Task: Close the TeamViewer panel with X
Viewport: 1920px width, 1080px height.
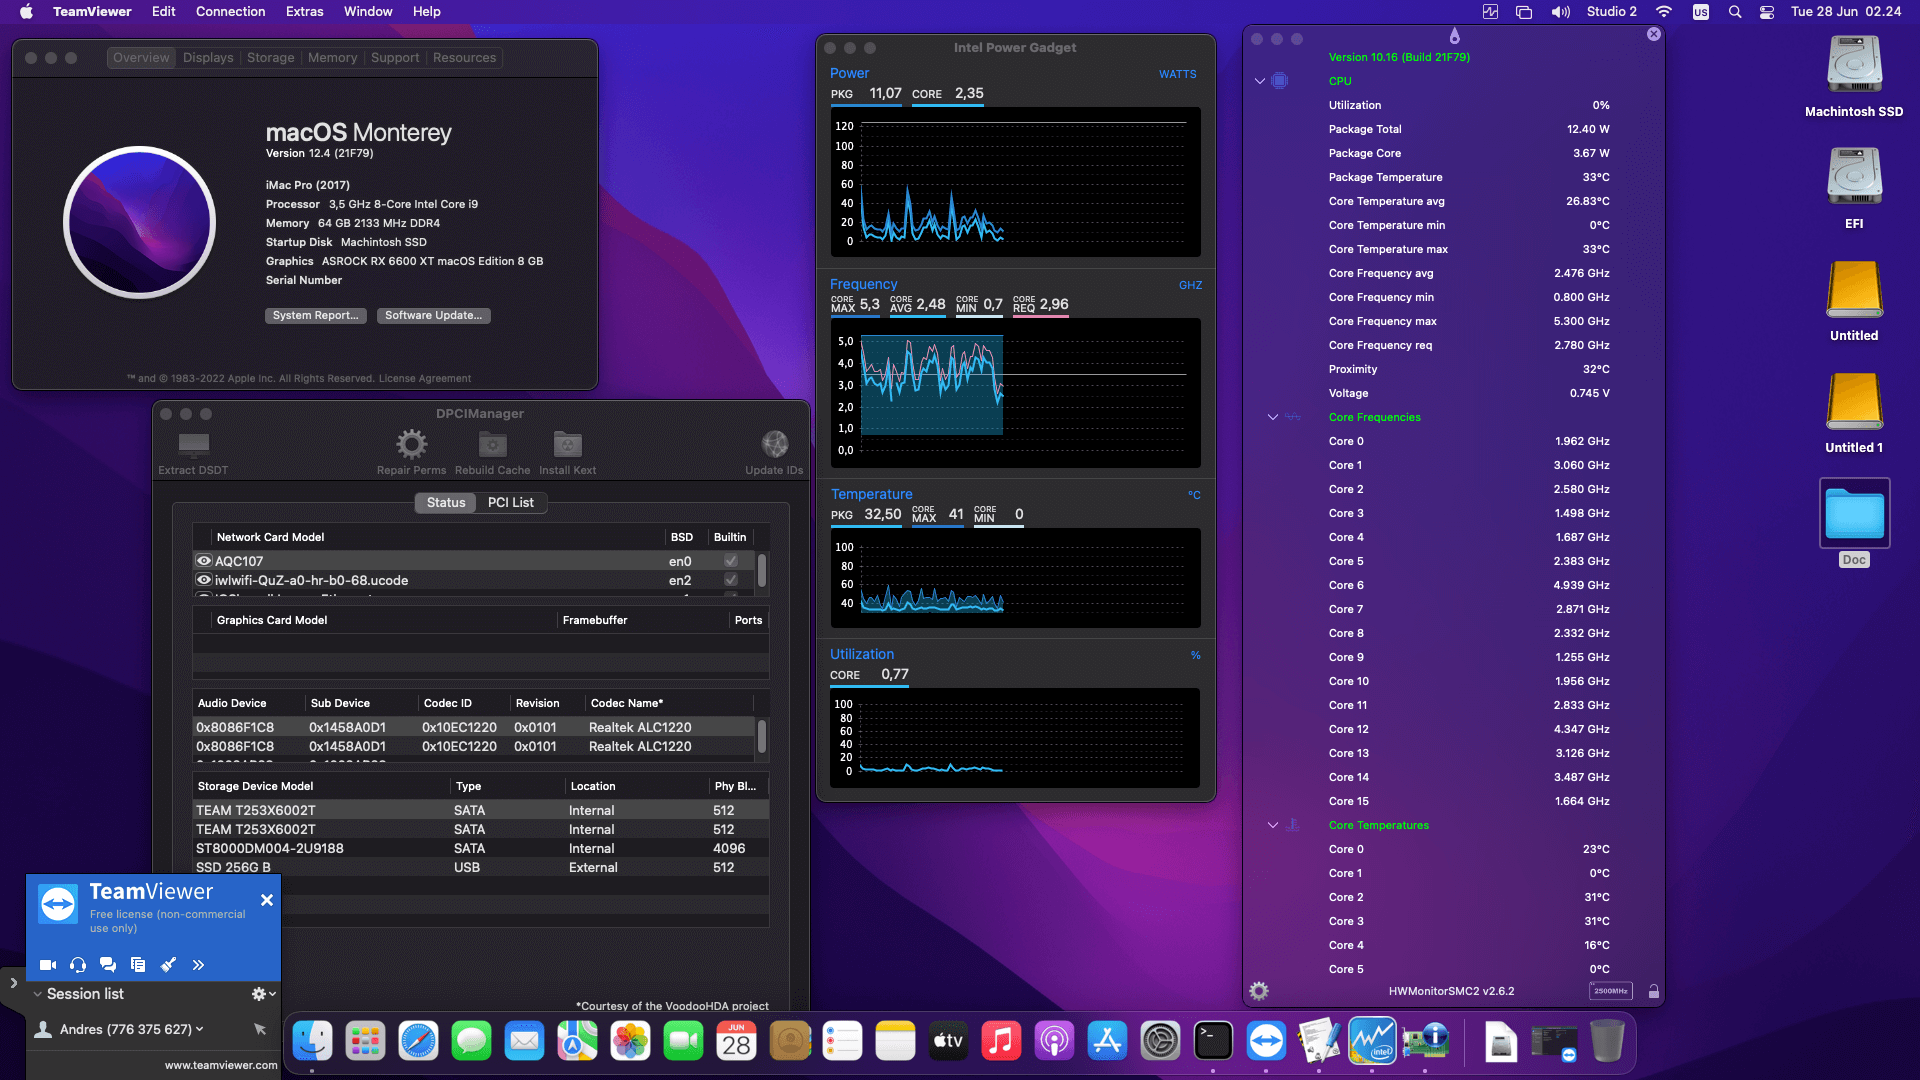Action: coord(267,900)
